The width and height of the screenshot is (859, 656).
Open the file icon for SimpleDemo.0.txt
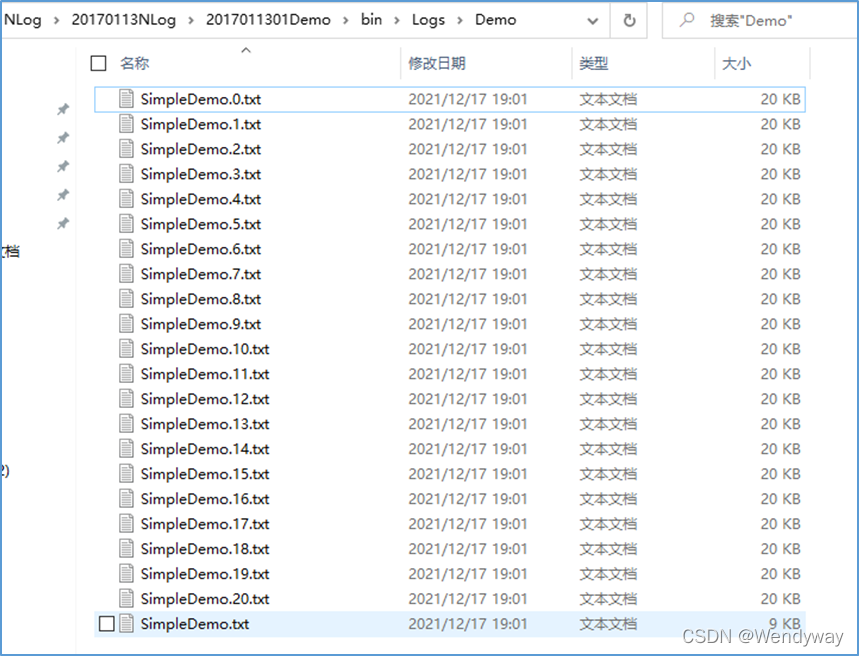[124, 99]
